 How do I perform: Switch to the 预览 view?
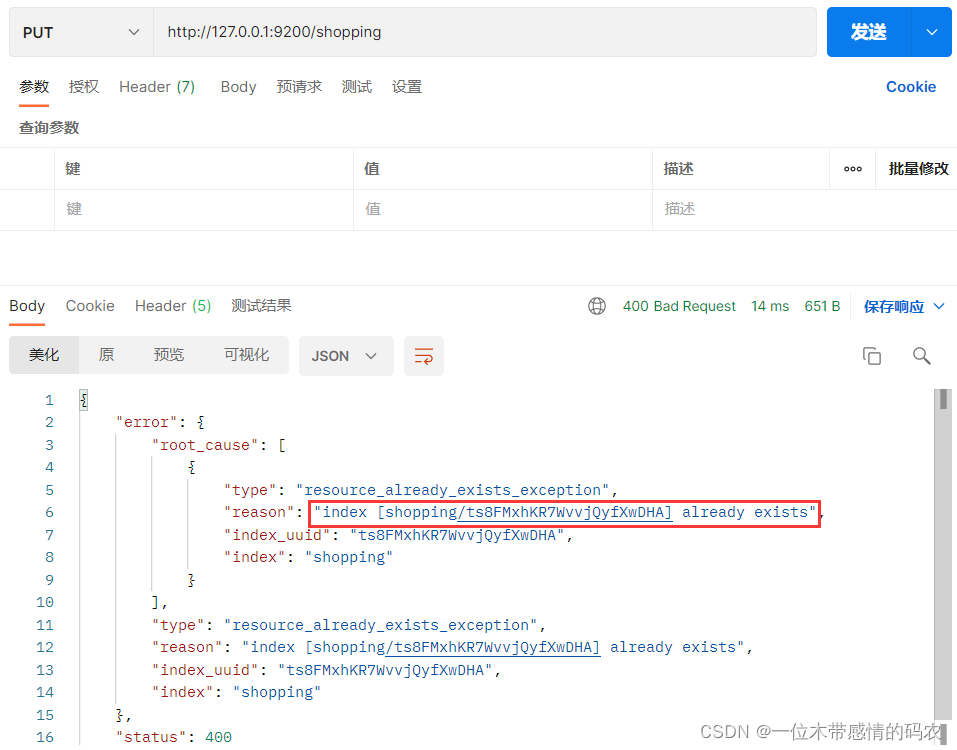tap(168, 356)
